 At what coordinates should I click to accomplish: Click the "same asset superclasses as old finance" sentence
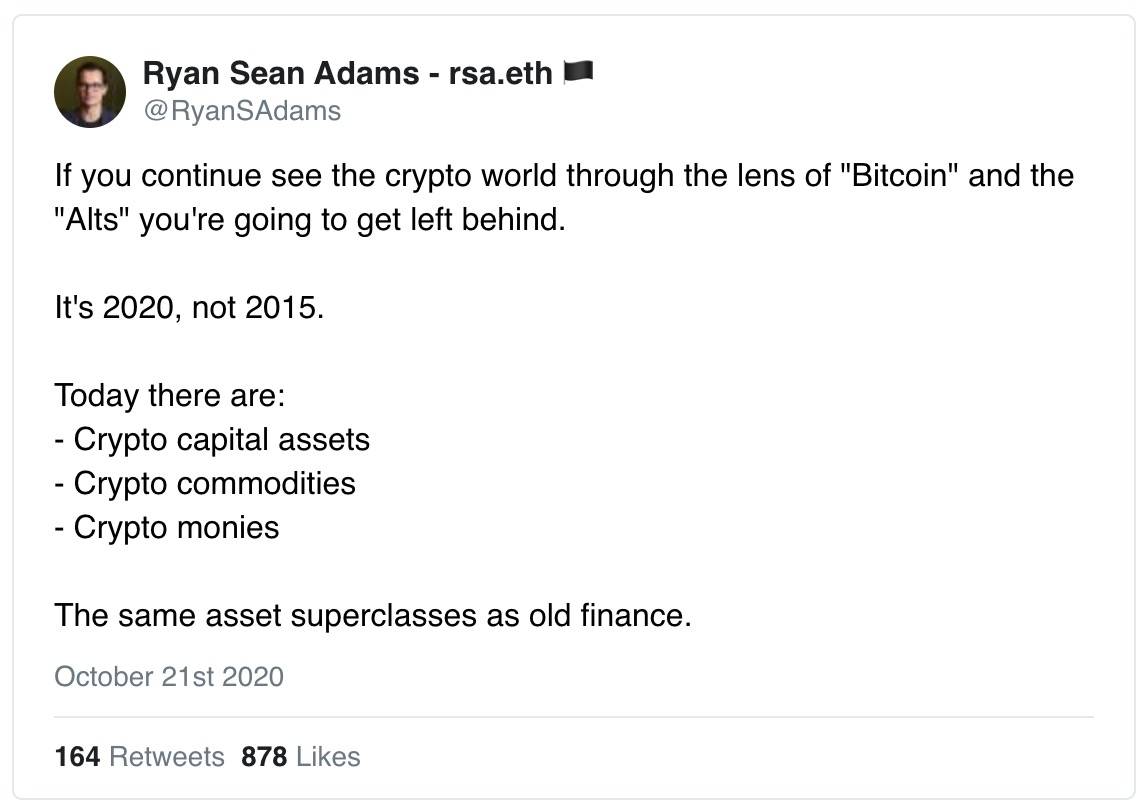coord(372,615)
